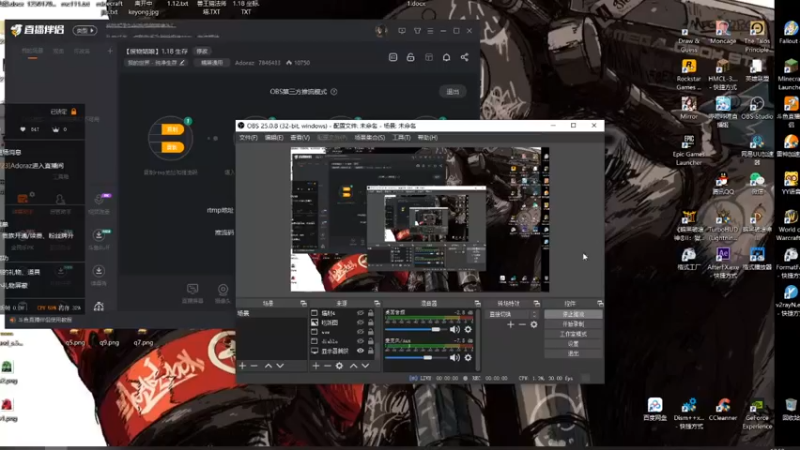Open 工具(T) menu in OBS
Image resolution: width=800 pixels, height=450 pixels.
(x=401, y=138)
